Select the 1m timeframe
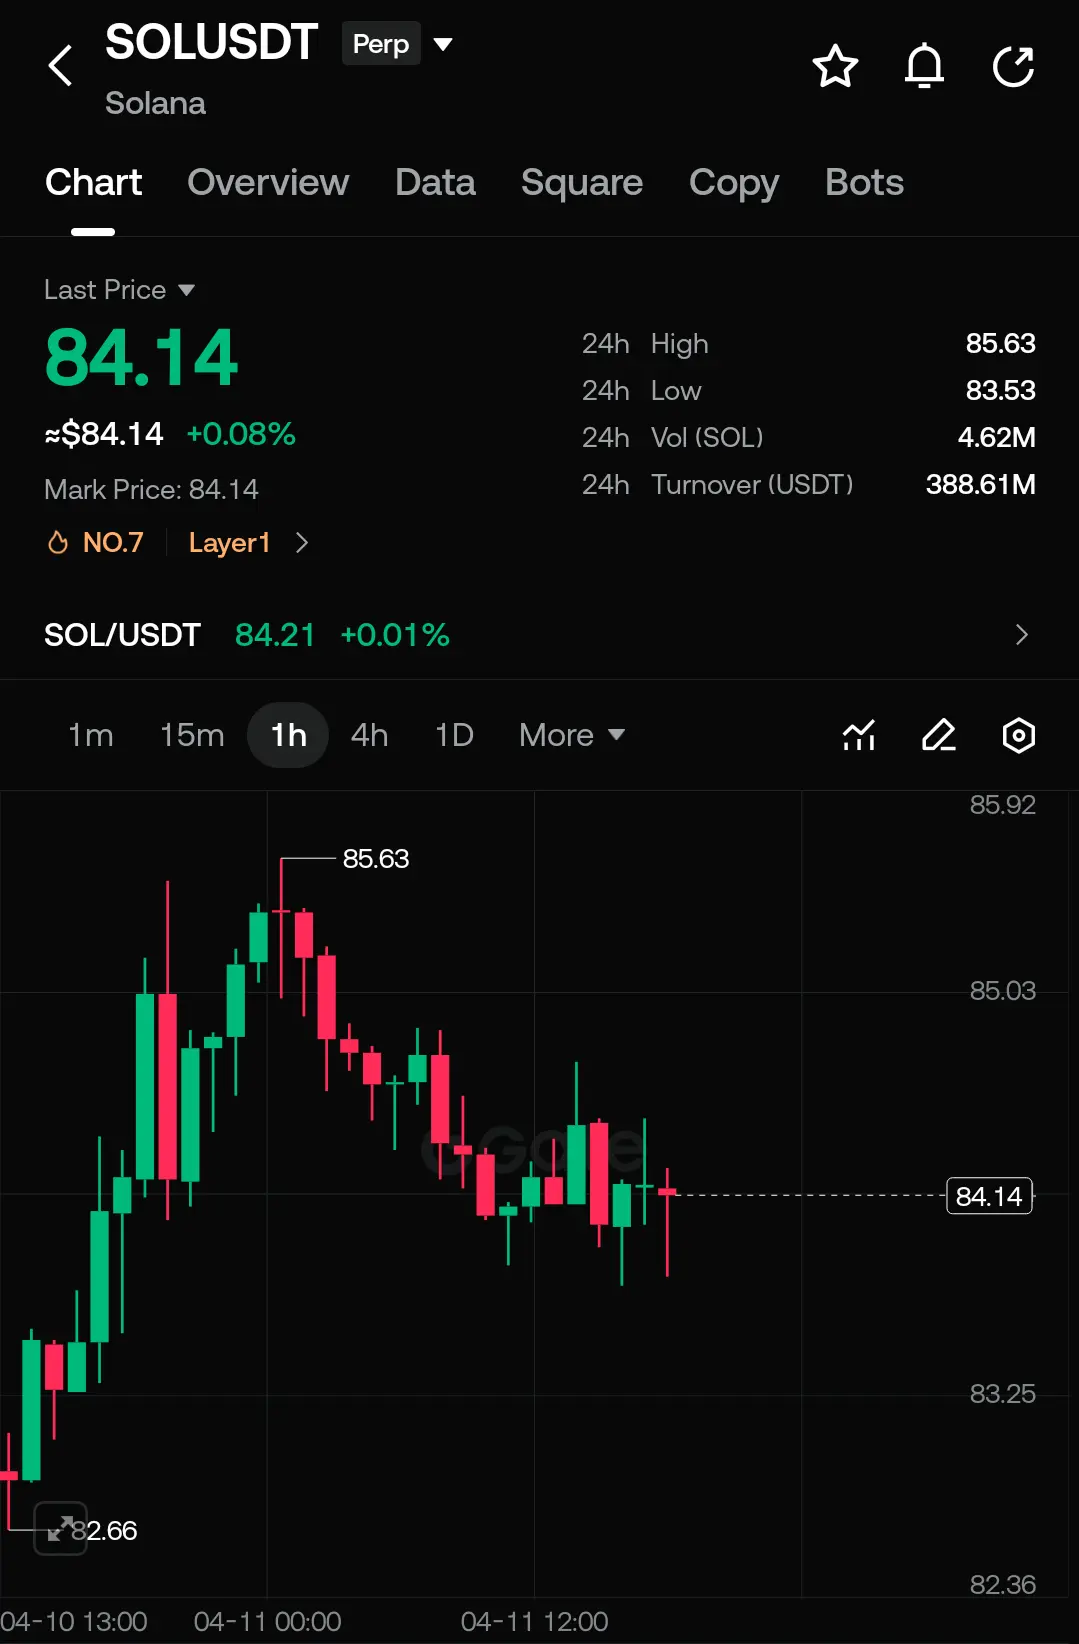 click(x=90, y=735)
